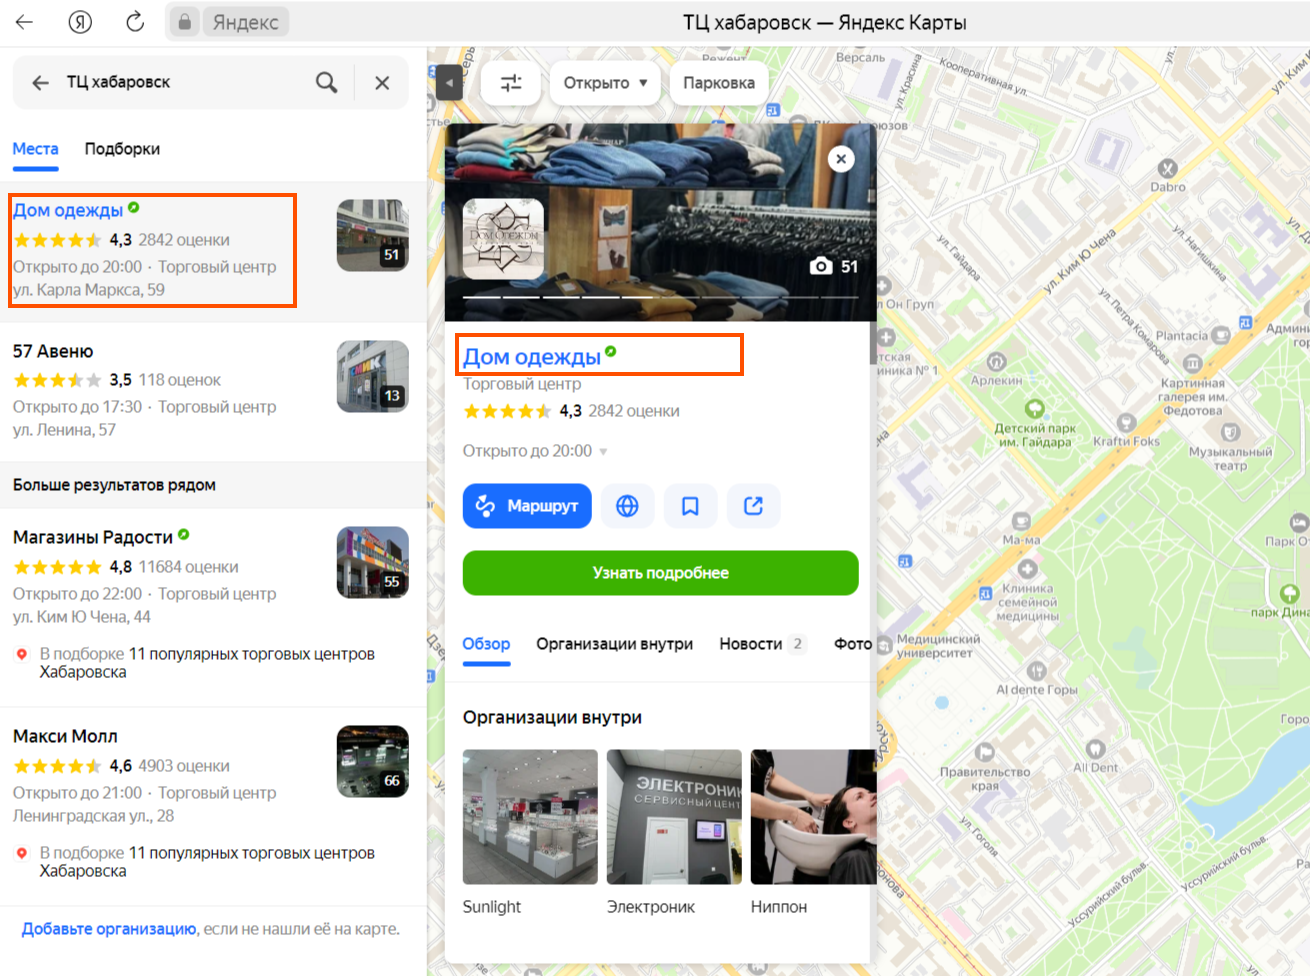The image size is (1310, 976).
Task: Click the verified badge next to Магазины Радости
Action: click(184, 535)
